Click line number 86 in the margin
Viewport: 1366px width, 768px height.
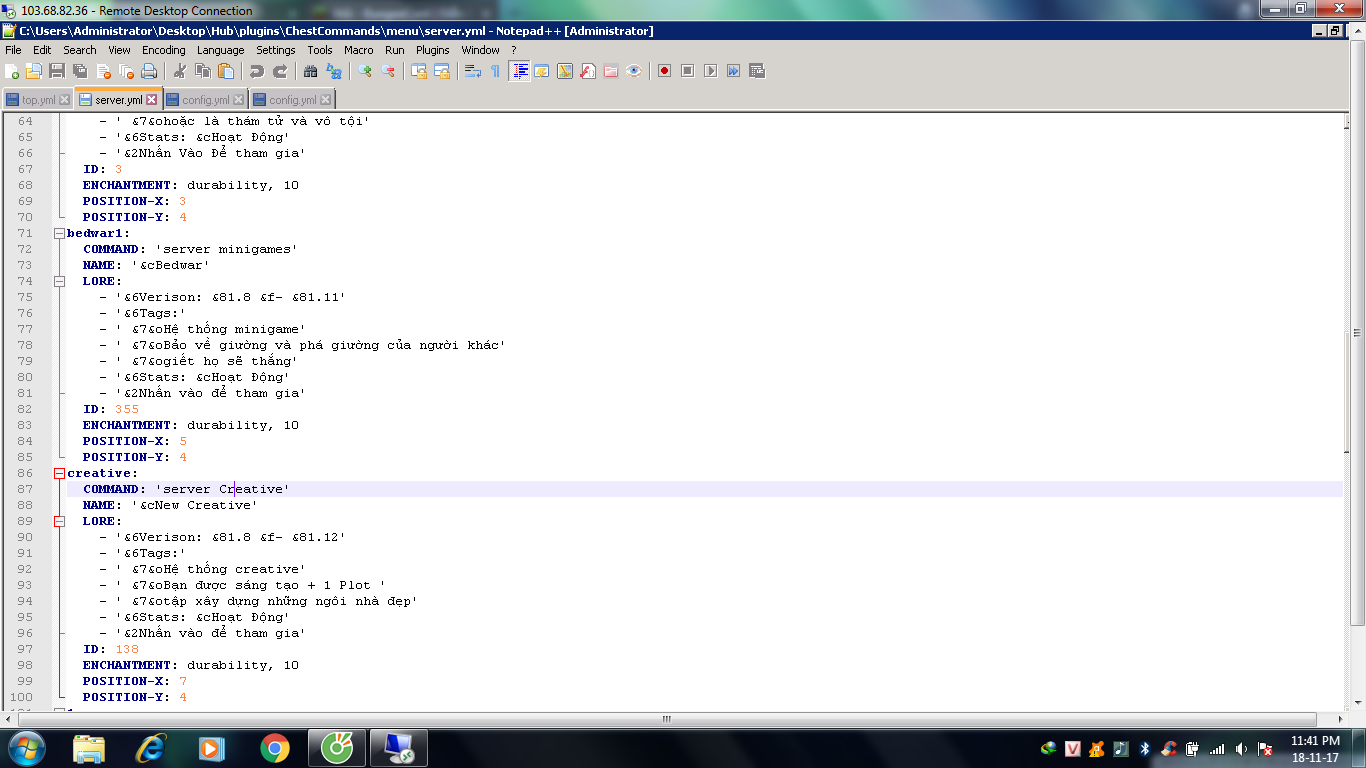(x=25, y=473)
